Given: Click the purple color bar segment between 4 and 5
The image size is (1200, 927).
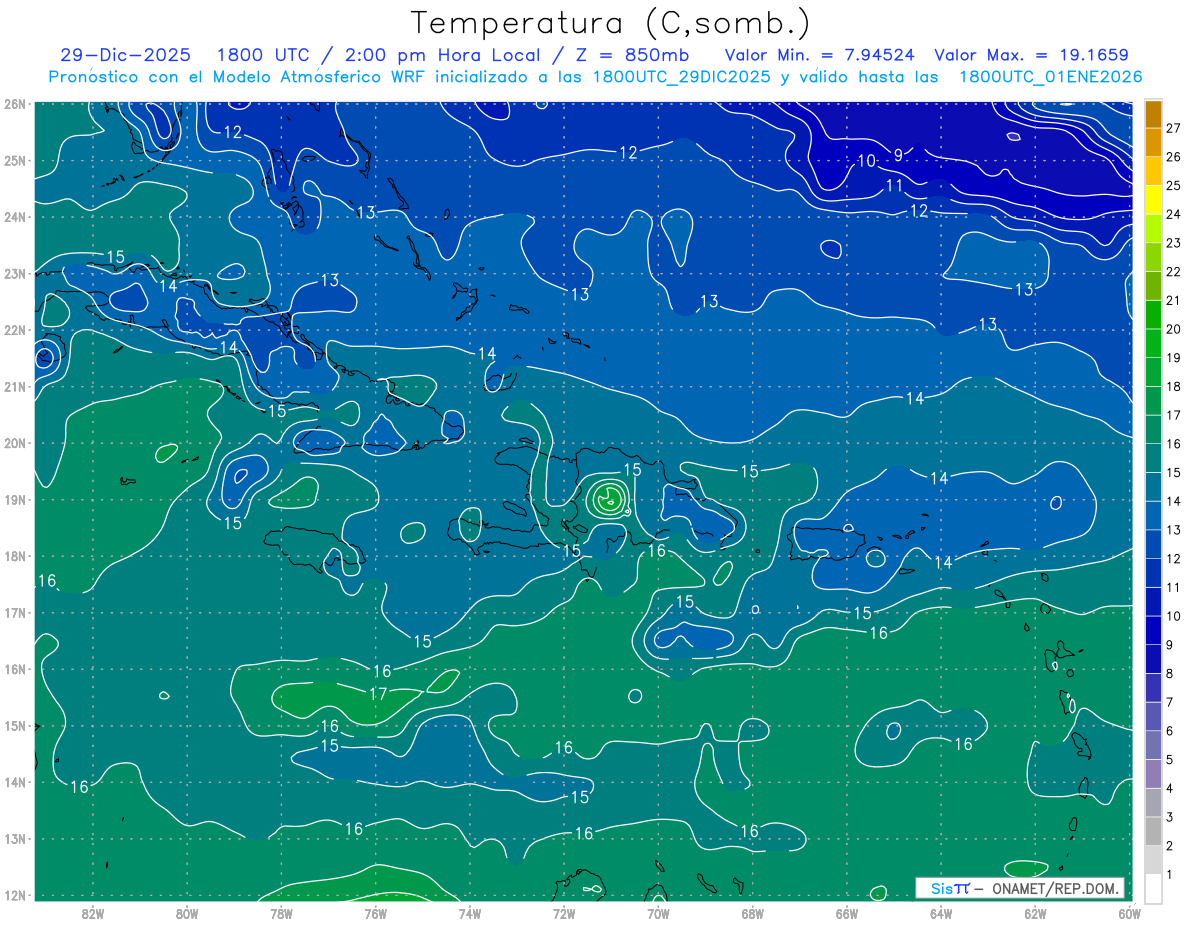Looking at the screenshot, I should (1154, 774).
